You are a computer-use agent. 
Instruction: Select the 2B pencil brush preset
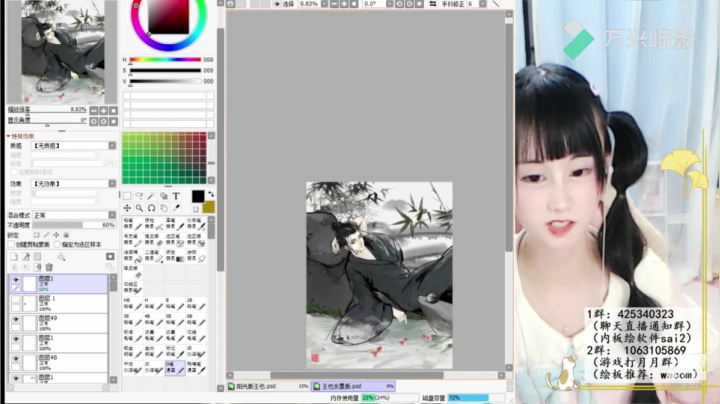click(x=196, y=304)
